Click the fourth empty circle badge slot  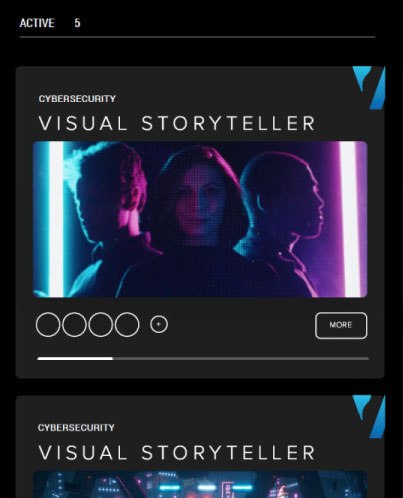click(127, 325)
